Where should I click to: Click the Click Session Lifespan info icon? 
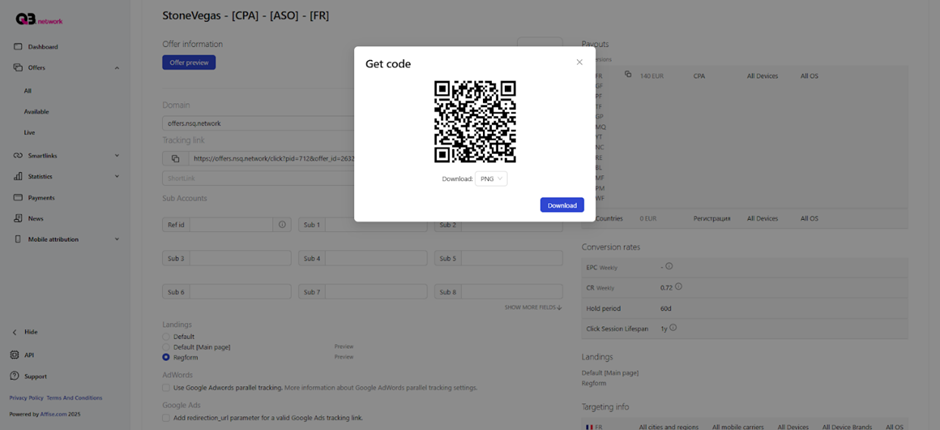(x=673, y=328)
